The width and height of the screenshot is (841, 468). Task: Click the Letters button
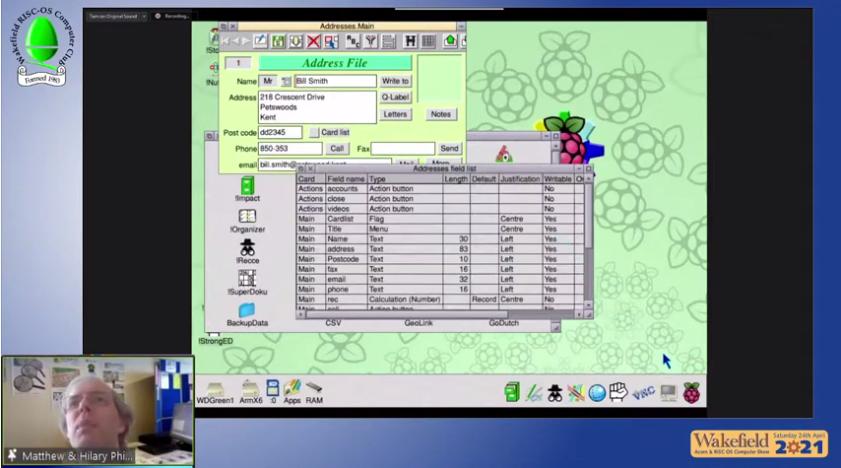pos(395,114)
